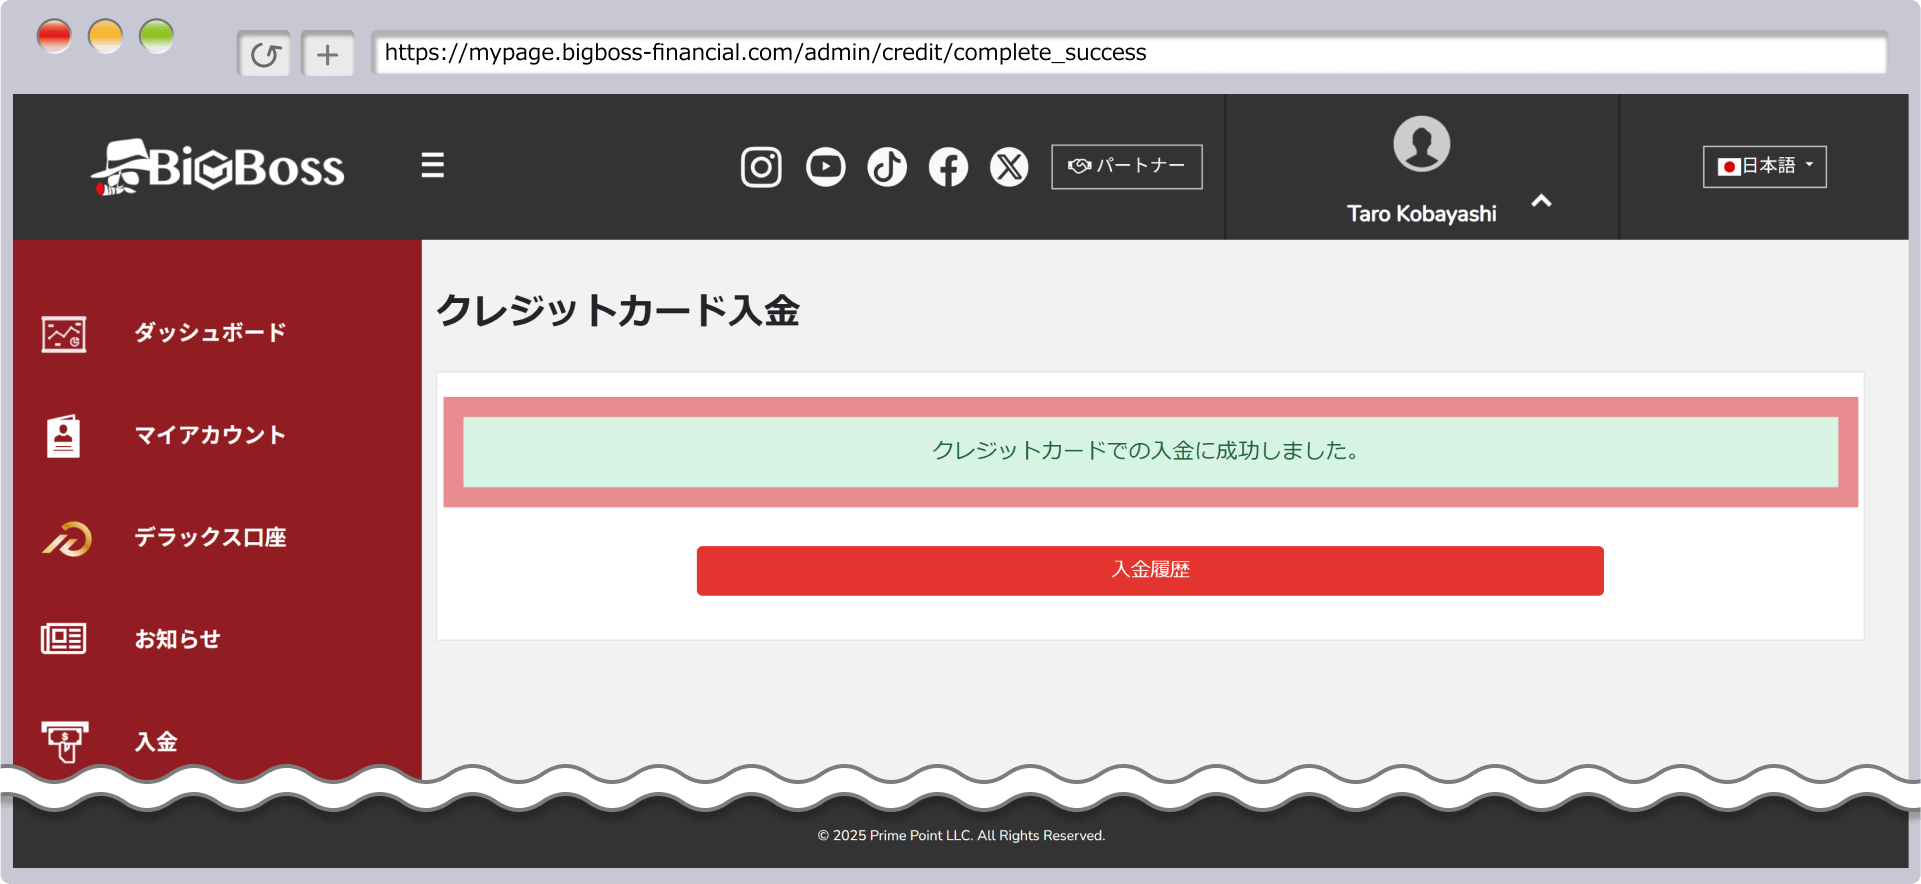Click the X (Twitter) icon
Screen dimensions: 1921x884
(1009, 167)
